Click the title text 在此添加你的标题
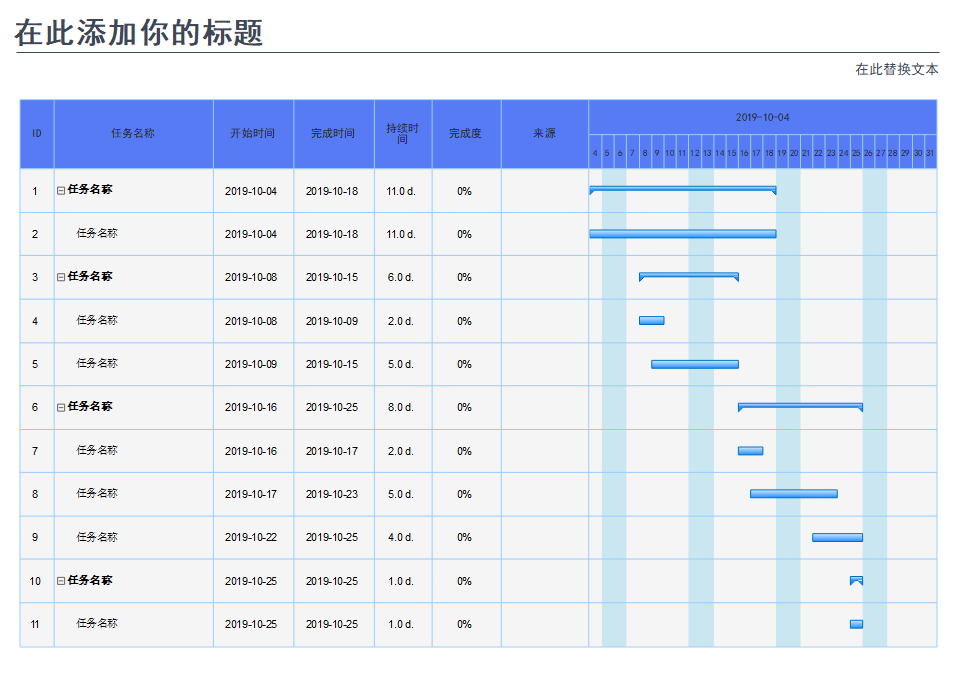This screenshot has height=677, width=960. (x=139, y=33)
